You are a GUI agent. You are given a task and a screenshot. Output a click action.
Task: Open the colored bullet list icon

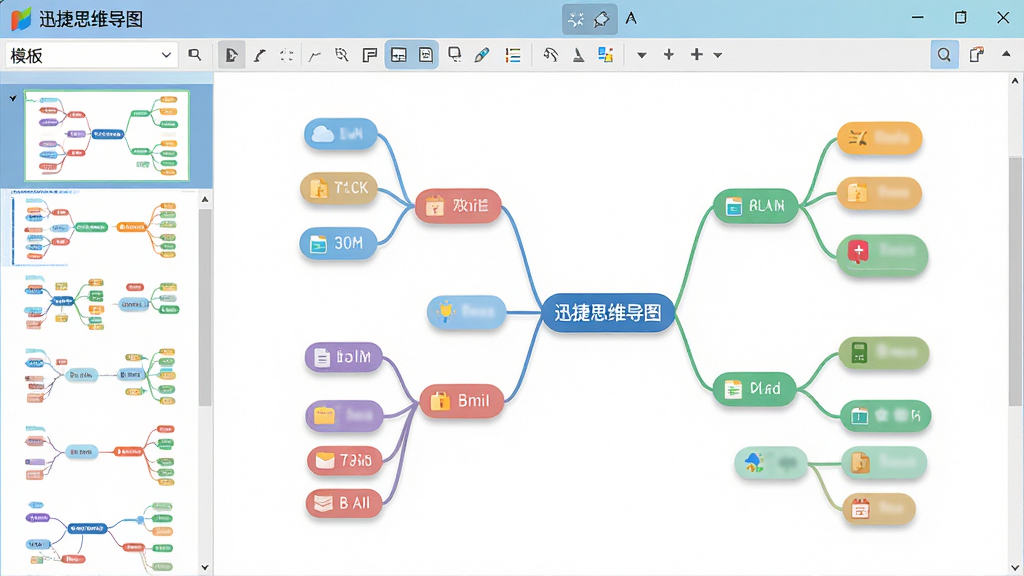pyautogui.click(x=513, y=55)
